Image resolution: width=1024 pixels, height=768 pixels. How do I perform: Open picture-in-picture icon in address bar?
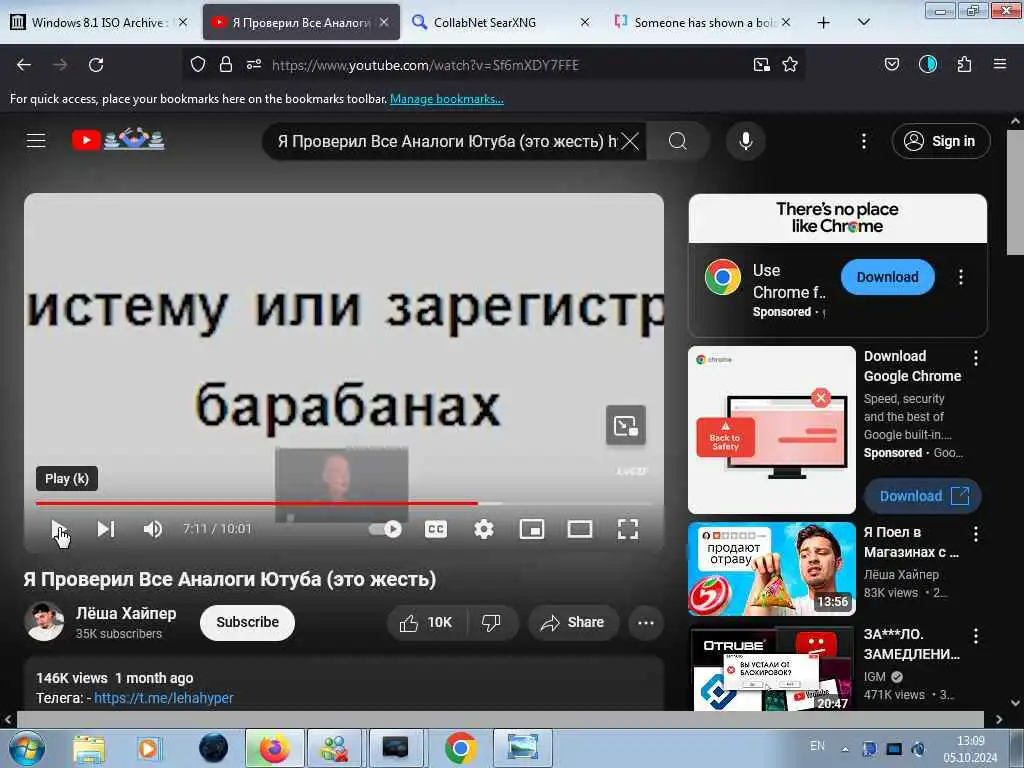click(x=761, y=64)
